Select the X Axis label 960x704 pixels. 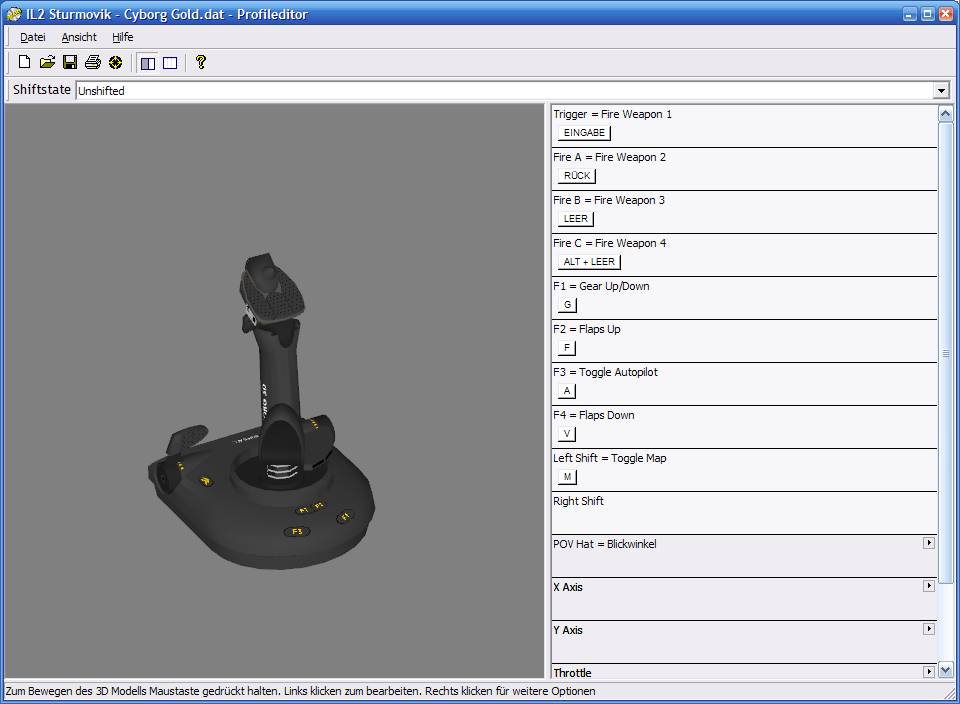(568, 586)
